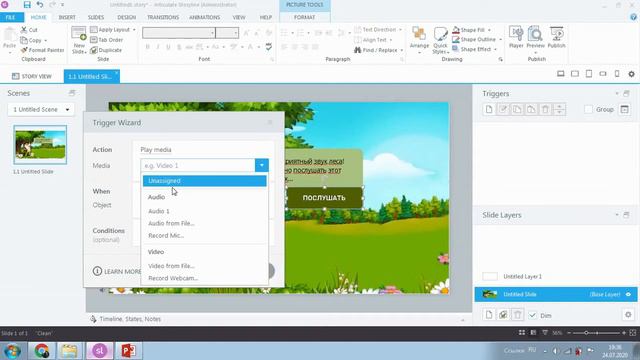Expand the Shape Fill dropdown
Screen dimensions: 640x360
489,30
